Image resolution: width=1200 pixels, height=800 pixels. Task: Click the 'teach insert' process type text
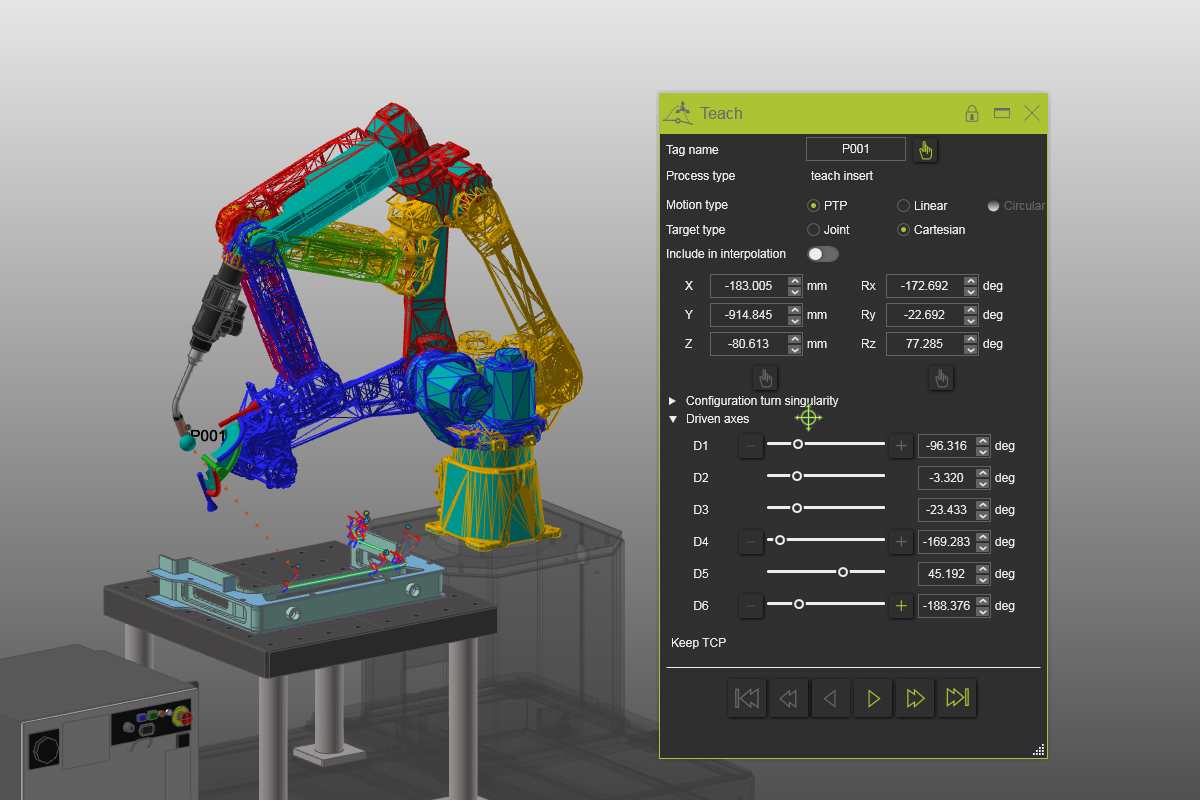(841, 176)
